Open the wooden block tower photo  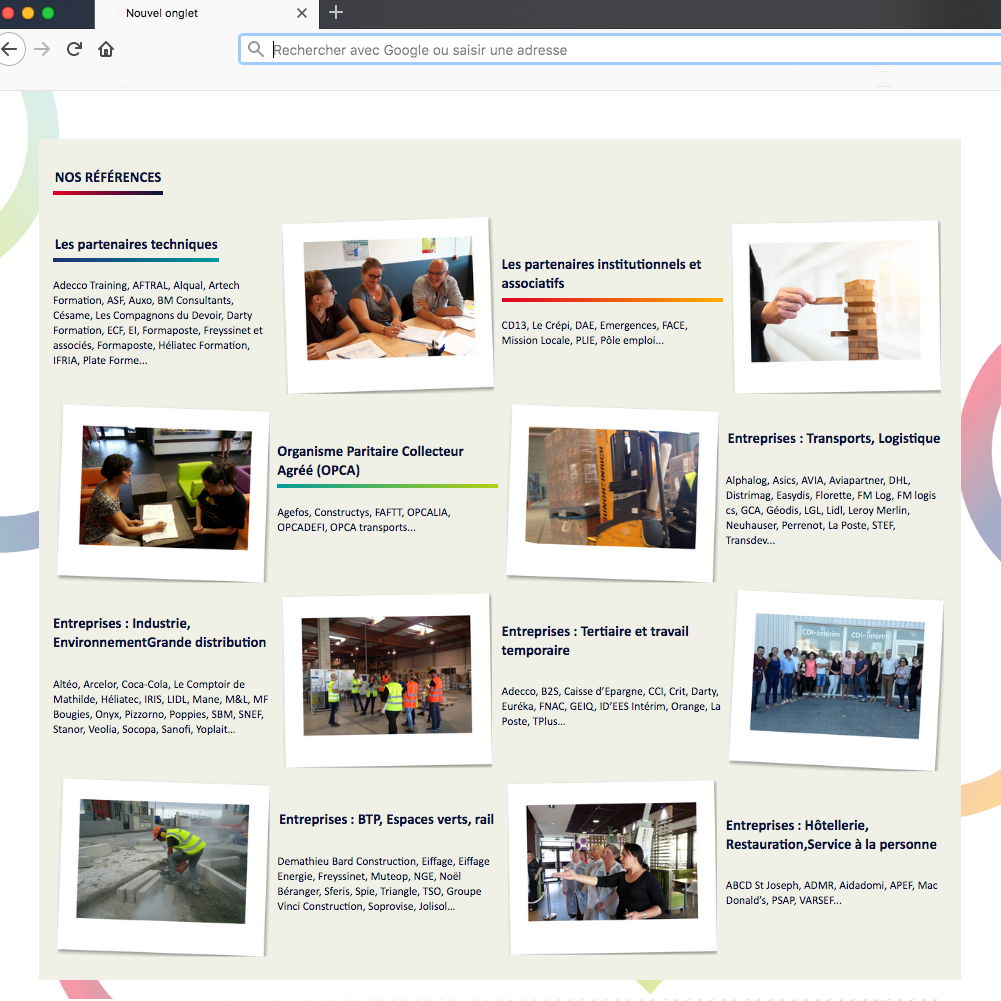click(836, 306)
